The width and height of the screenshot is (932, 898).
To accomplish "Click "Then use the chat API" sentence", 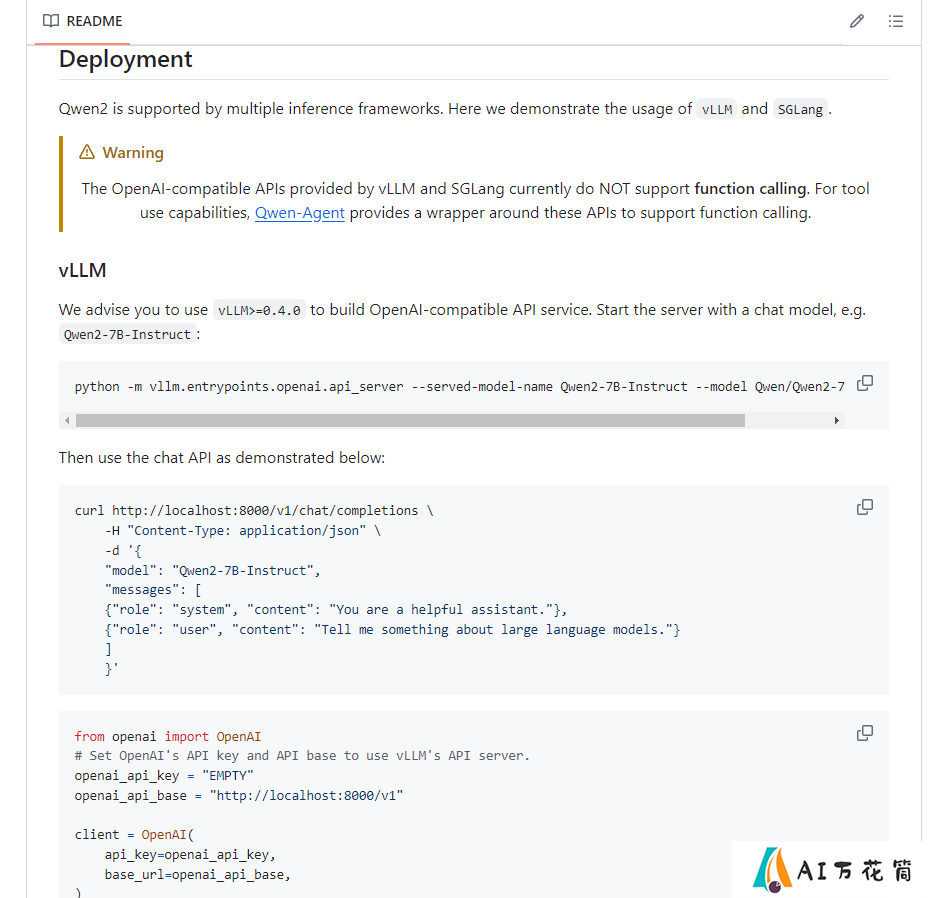I will (222, 458).
